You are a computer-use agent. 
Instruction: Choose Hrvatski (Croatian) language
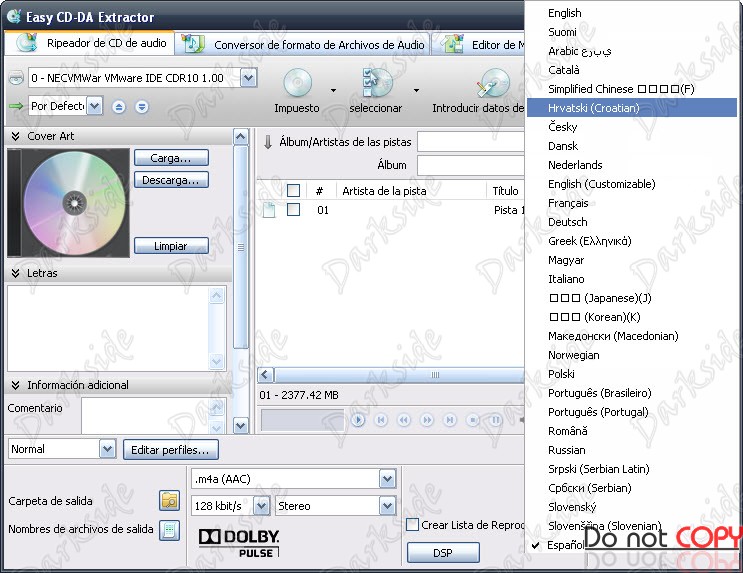(632, 108)
